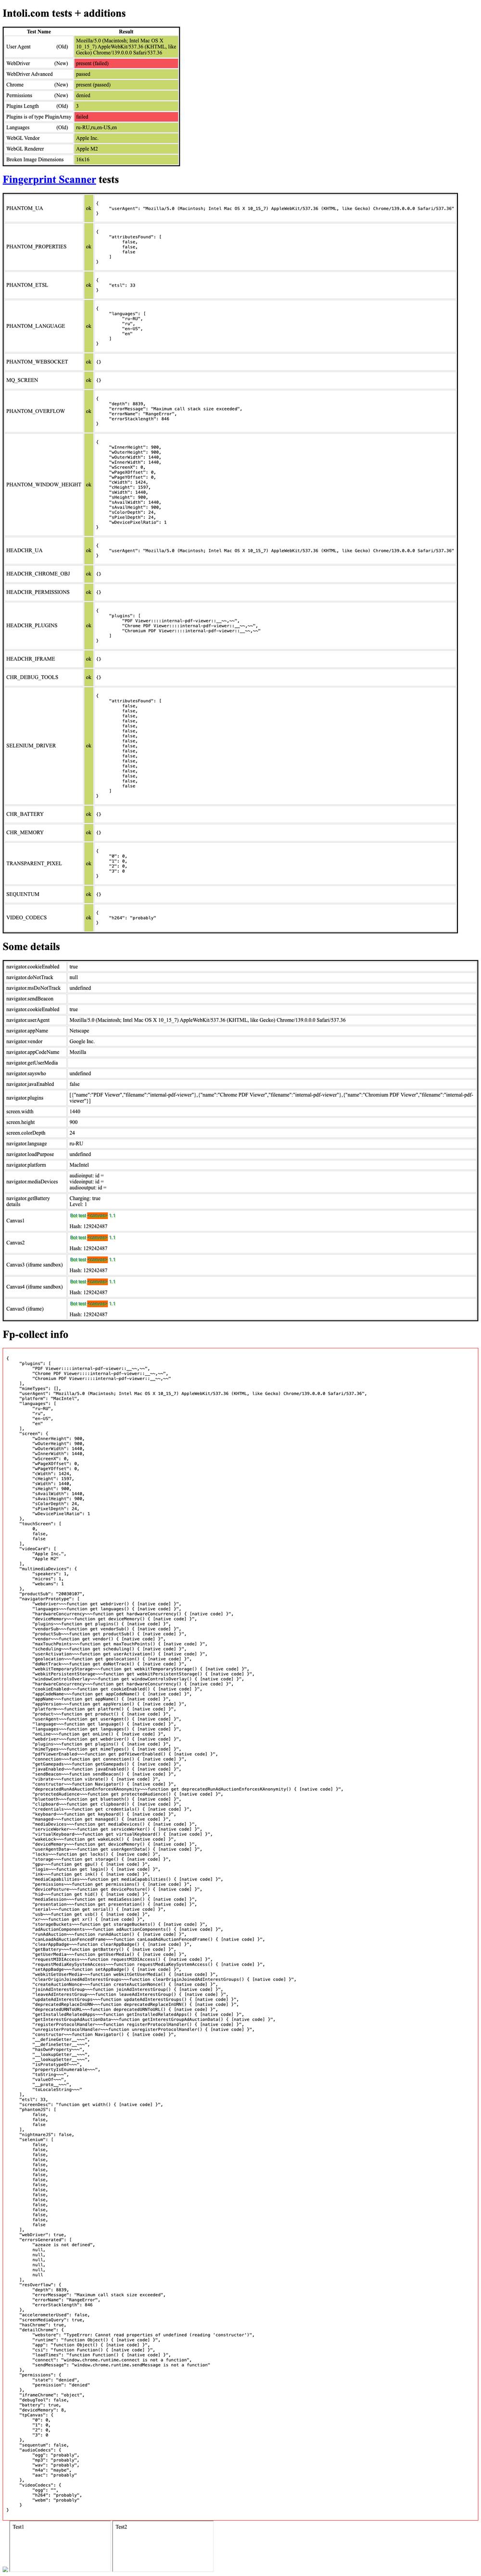The height and width of the screenshot is (2576, 481).
Task: Click the '1440' screen.width value
Action: 75,1112
